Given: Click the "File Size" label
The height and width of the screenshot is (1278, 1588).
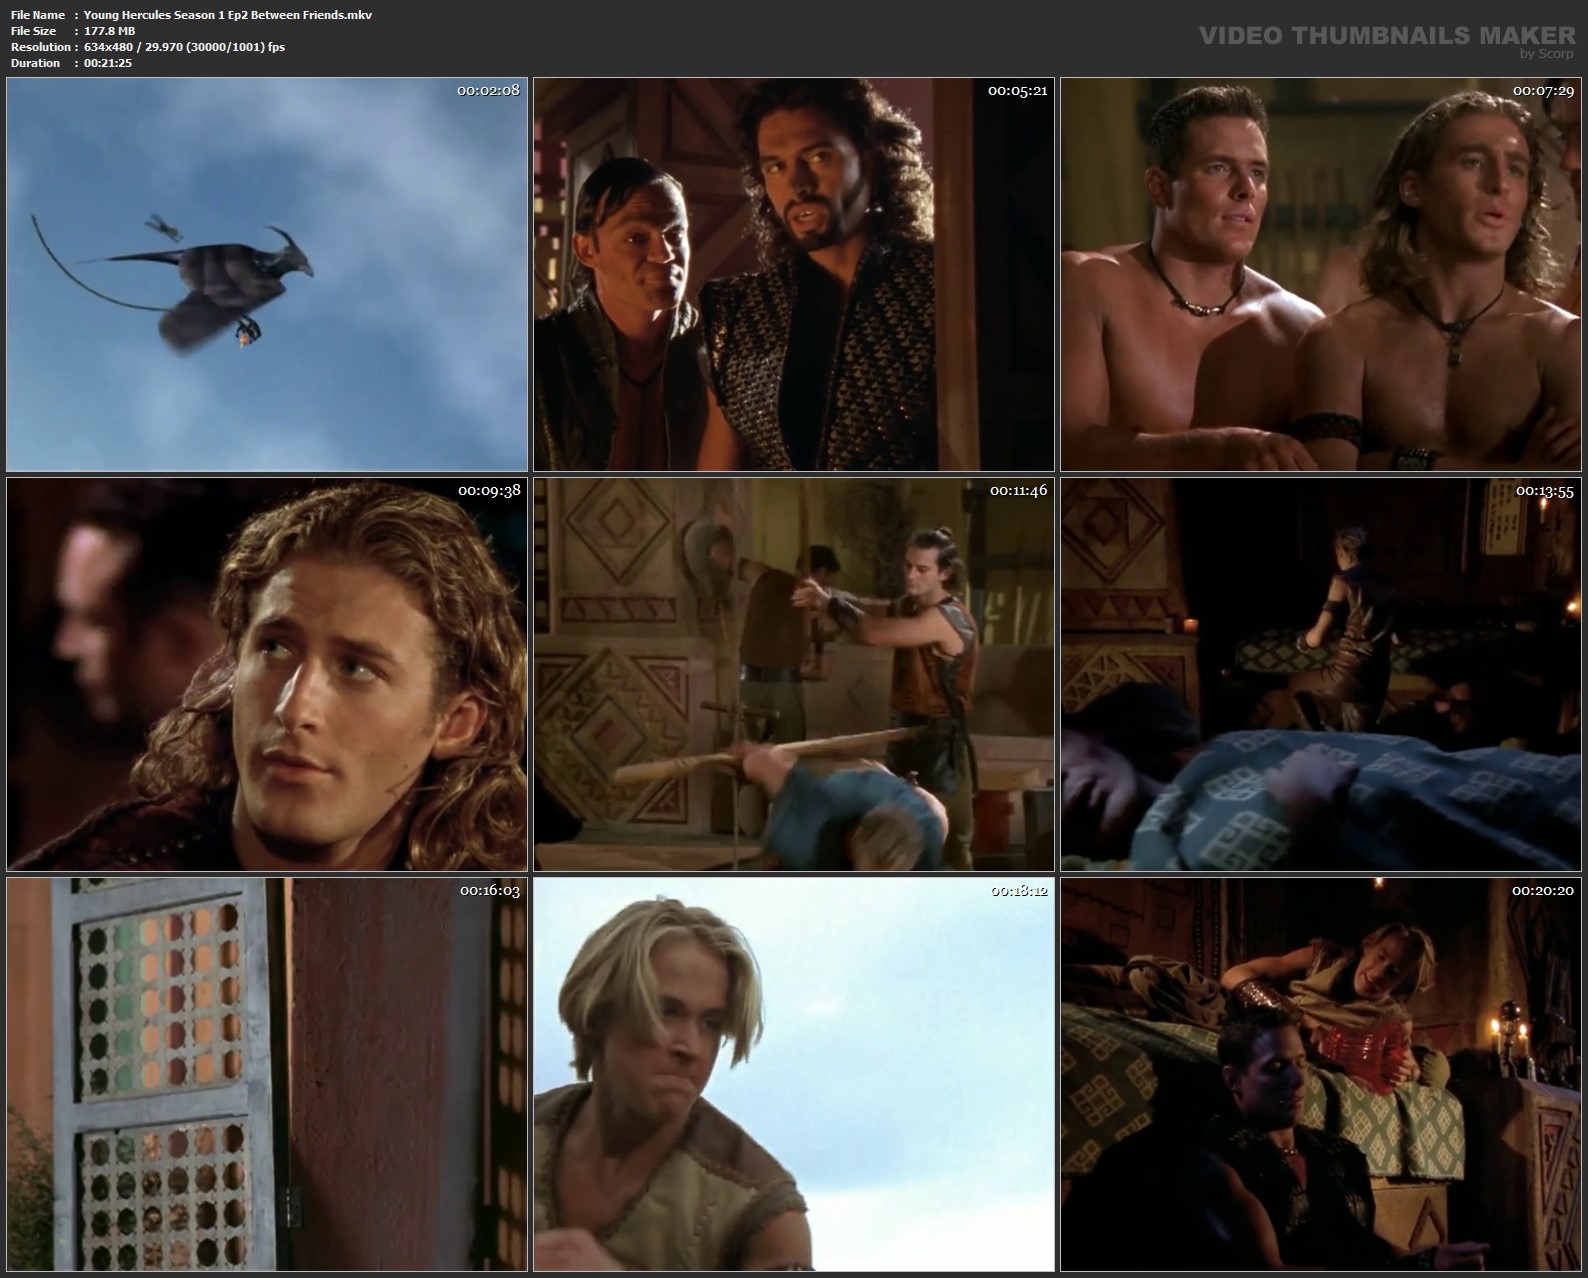Looking at the screenshot, I should (x=33, y=31).
